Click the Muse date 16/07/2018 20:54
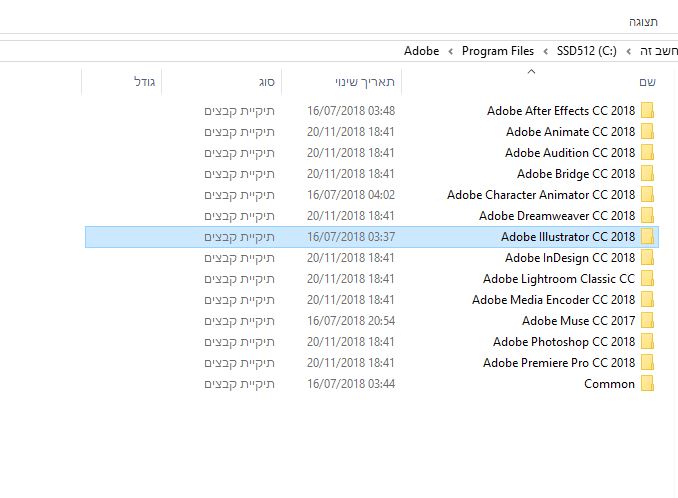 tap(351, 321)
